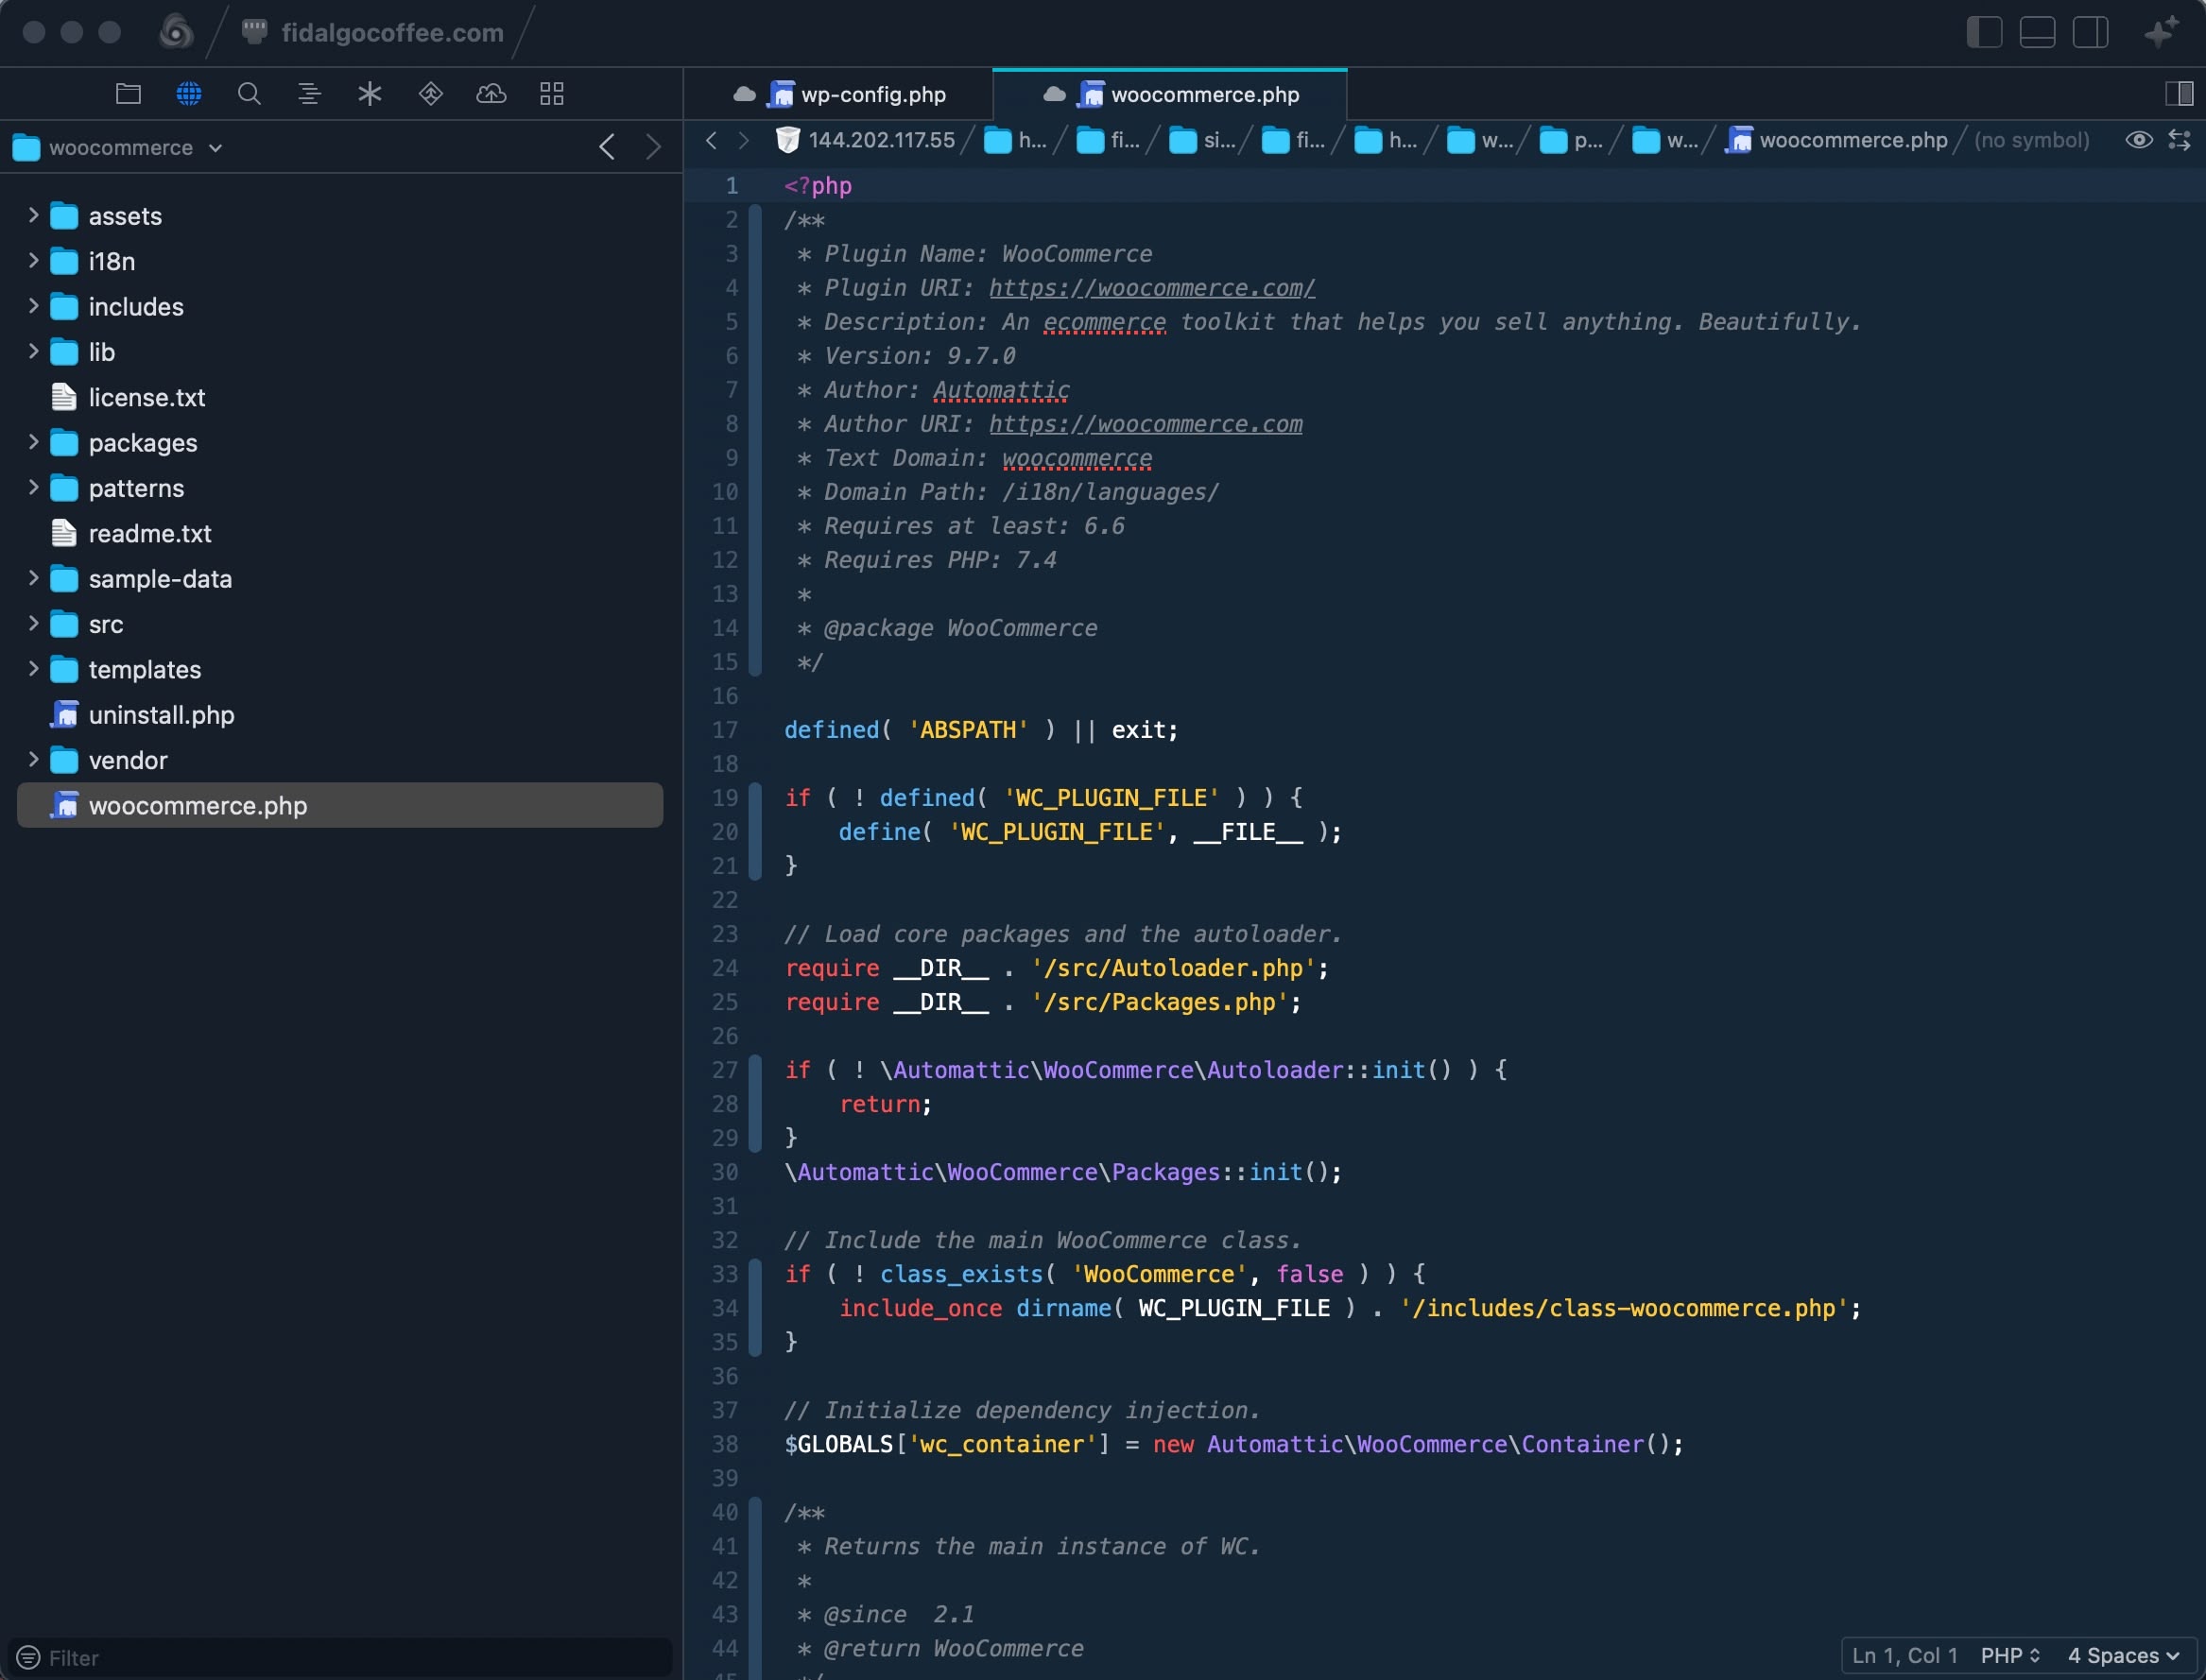Image resolution: width=2206 pixels, height=1680 pixels.
Task: Toggle the left sidebar pane
Action: click(1984, 32)
